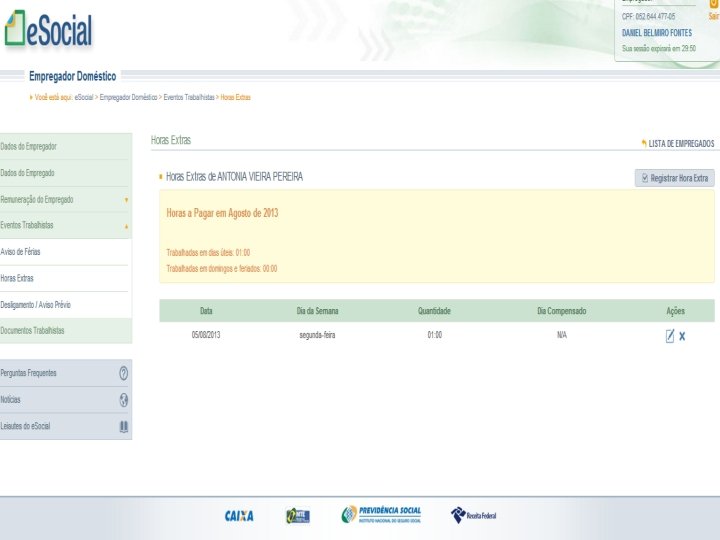
Task: Follow the Empregador Doméstico breadcrumb link
Action: pyautogui.click(x=129, y=97)
